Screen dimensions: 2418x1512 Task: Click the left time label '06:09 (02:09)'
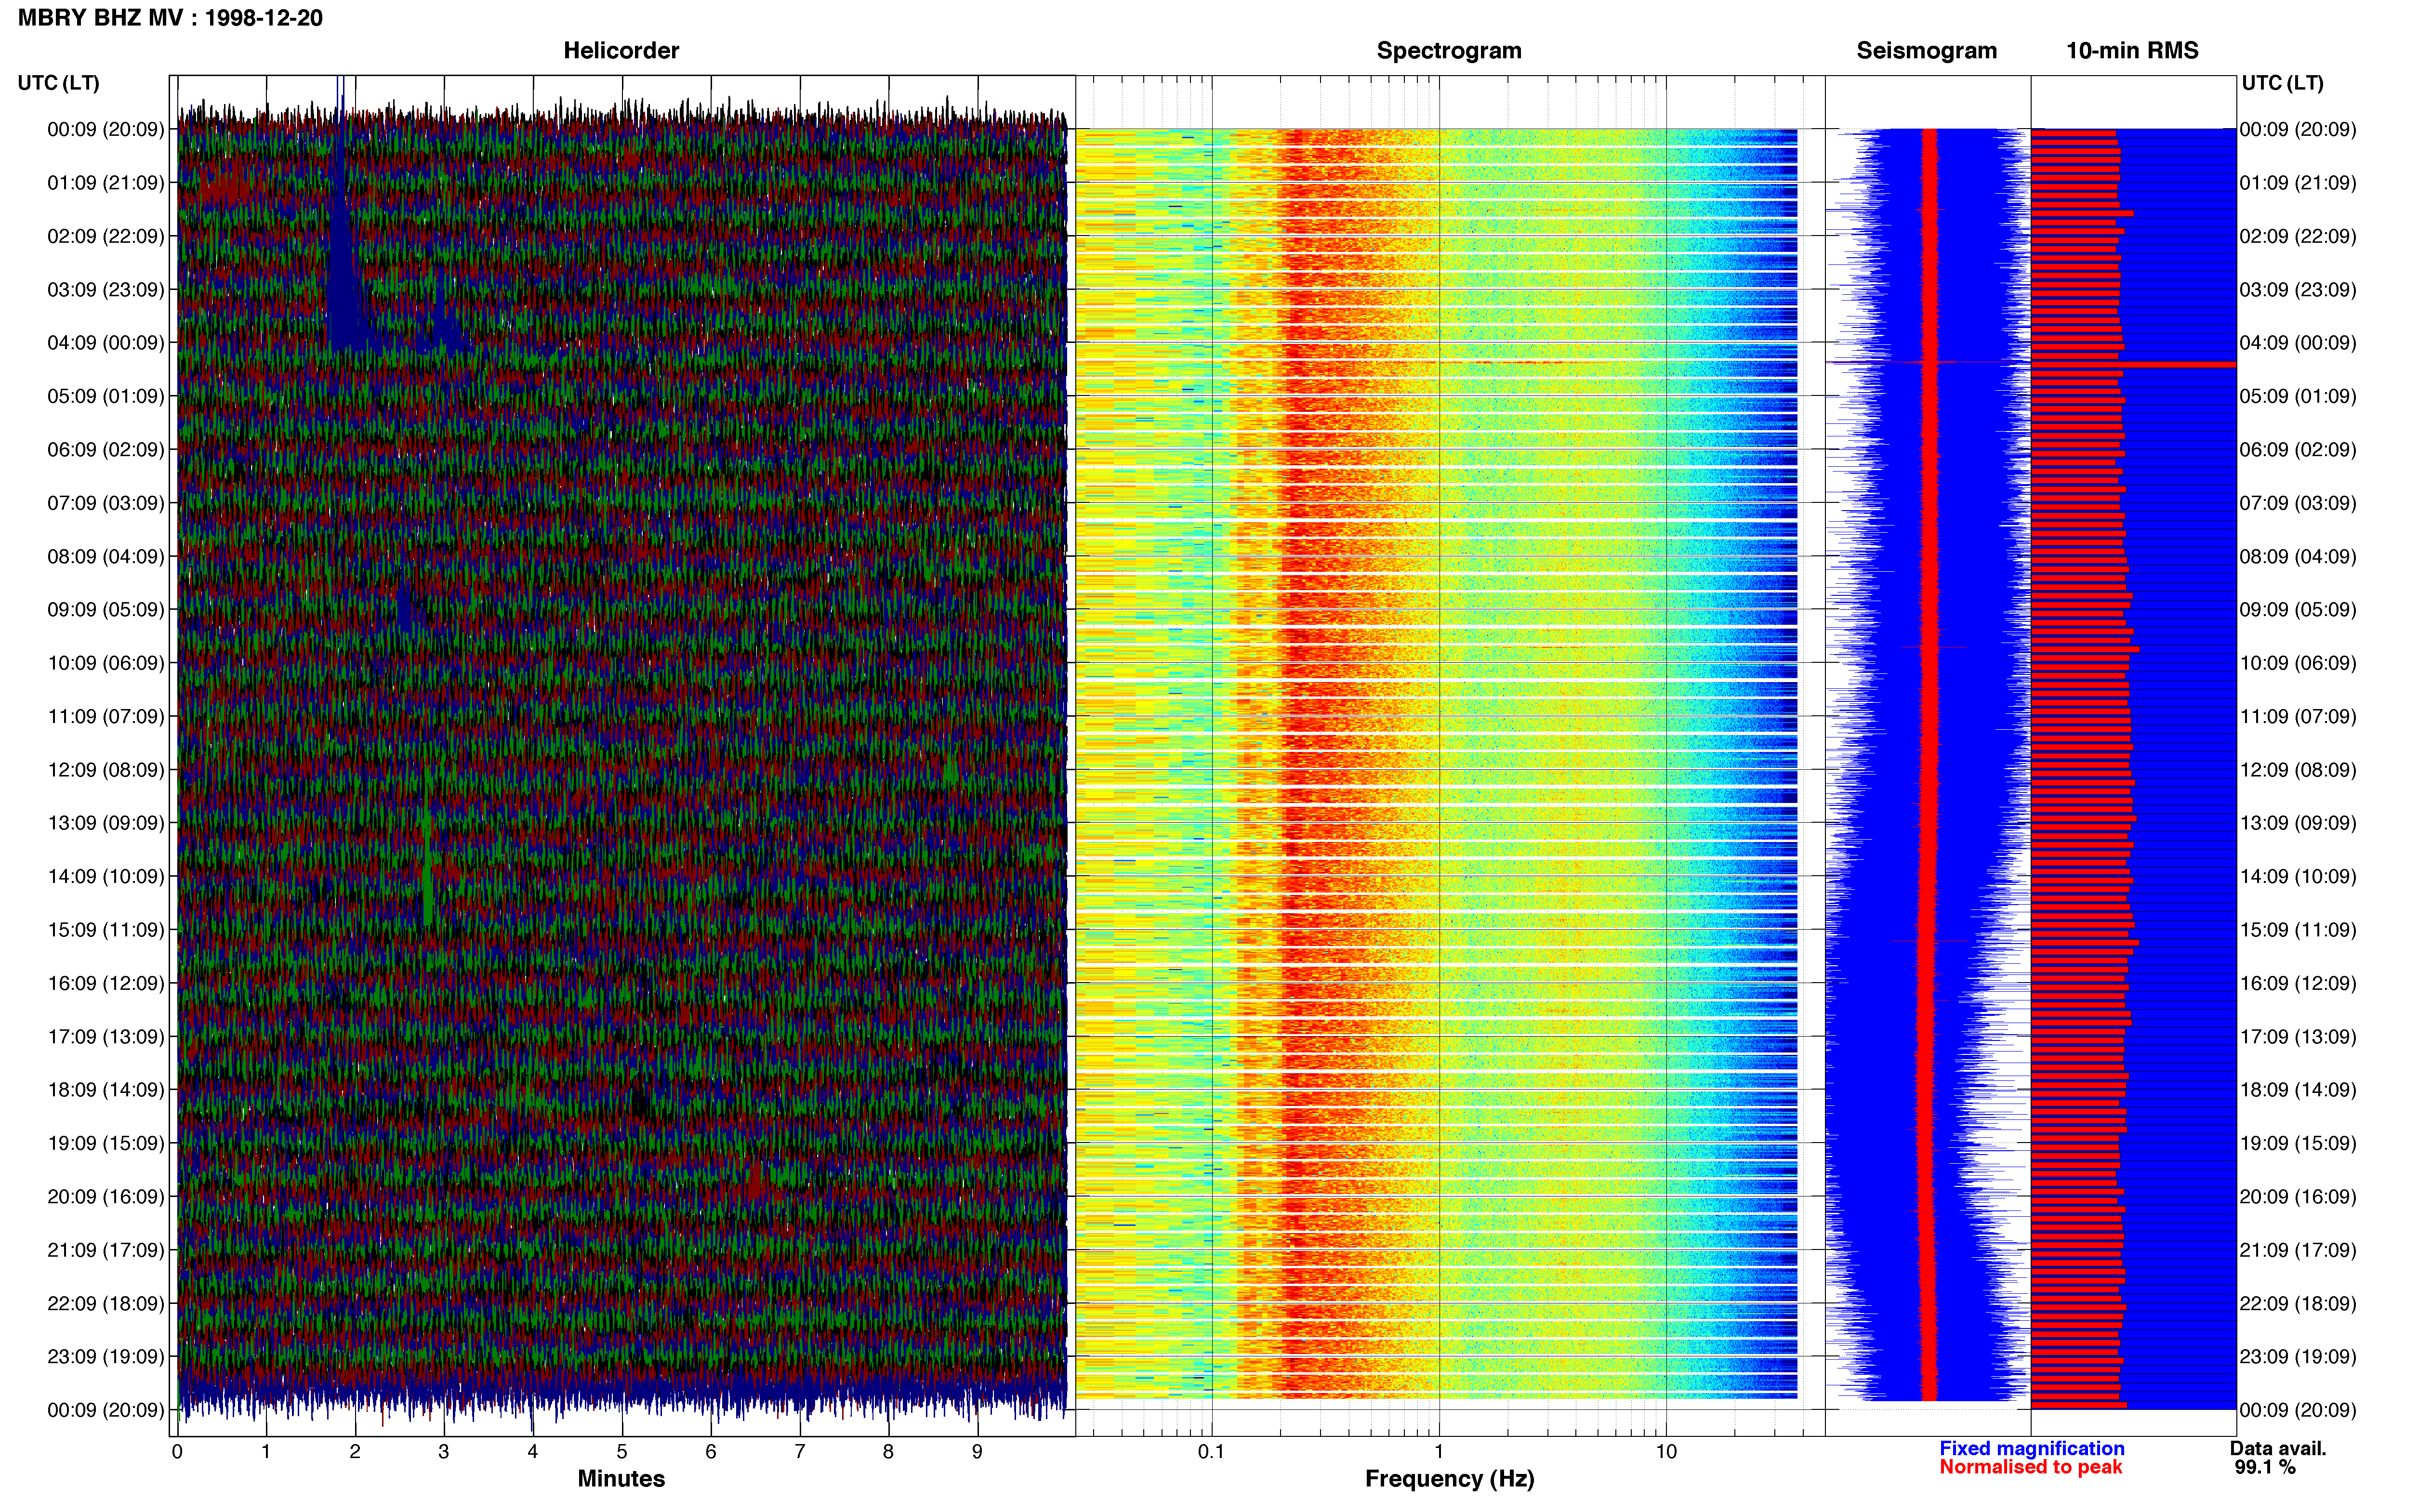(106, 450)
